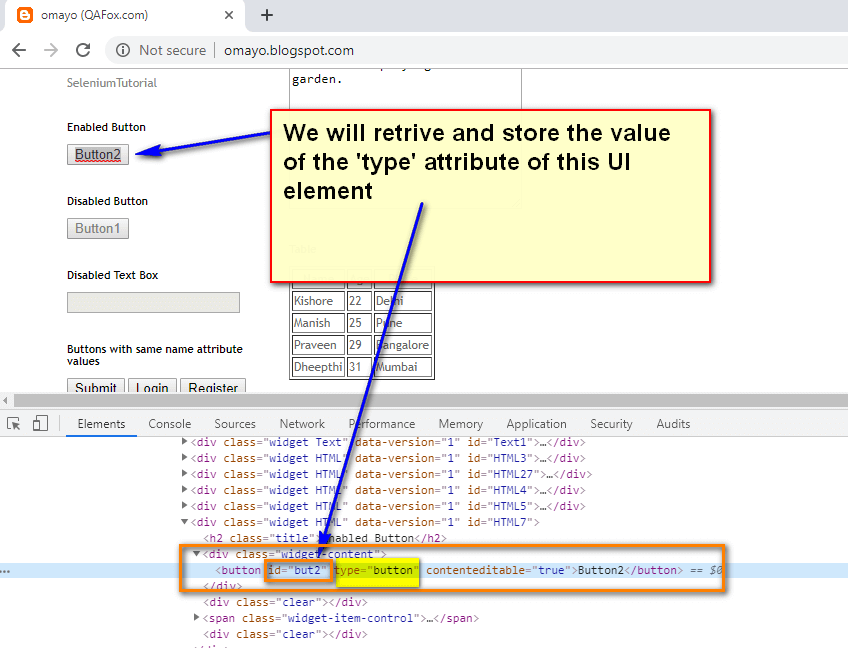Click the Disabled Button heading text
848x648 pixels.
(108, 201)
